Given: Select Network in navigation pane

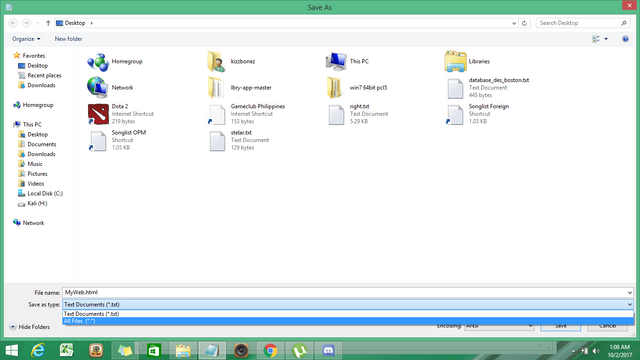Looking at the screenshot, I should (x=29, y=223).
